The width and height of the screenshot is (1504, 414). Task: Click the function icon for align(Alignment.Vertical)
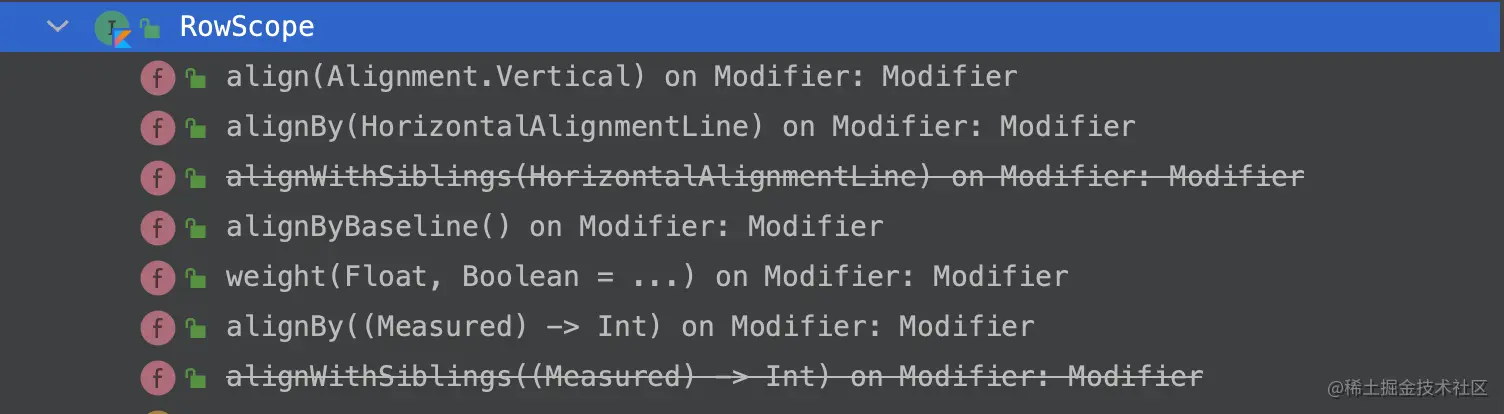pos(158,77)
